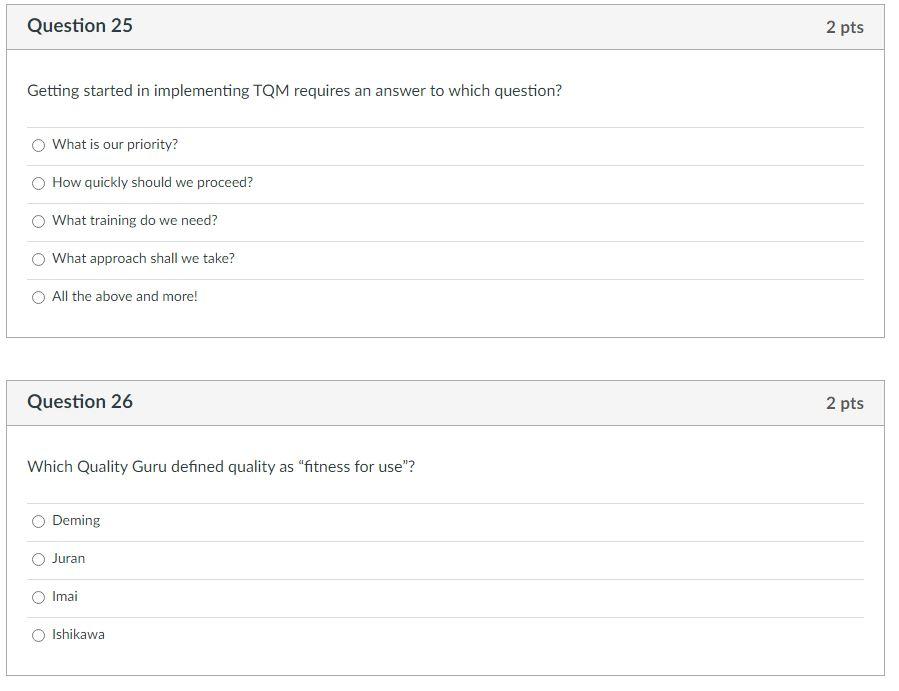
Task: Click the Question 25 header
Action: 80,26
